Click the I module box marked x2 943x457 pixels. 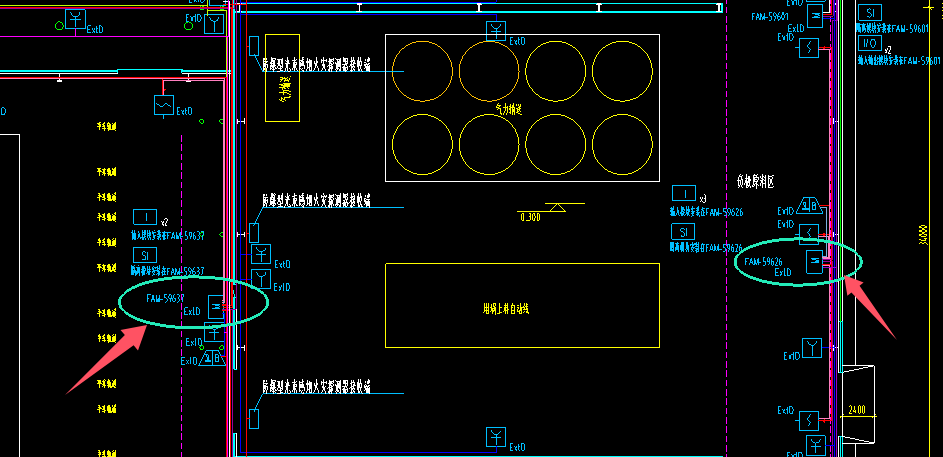144,217
